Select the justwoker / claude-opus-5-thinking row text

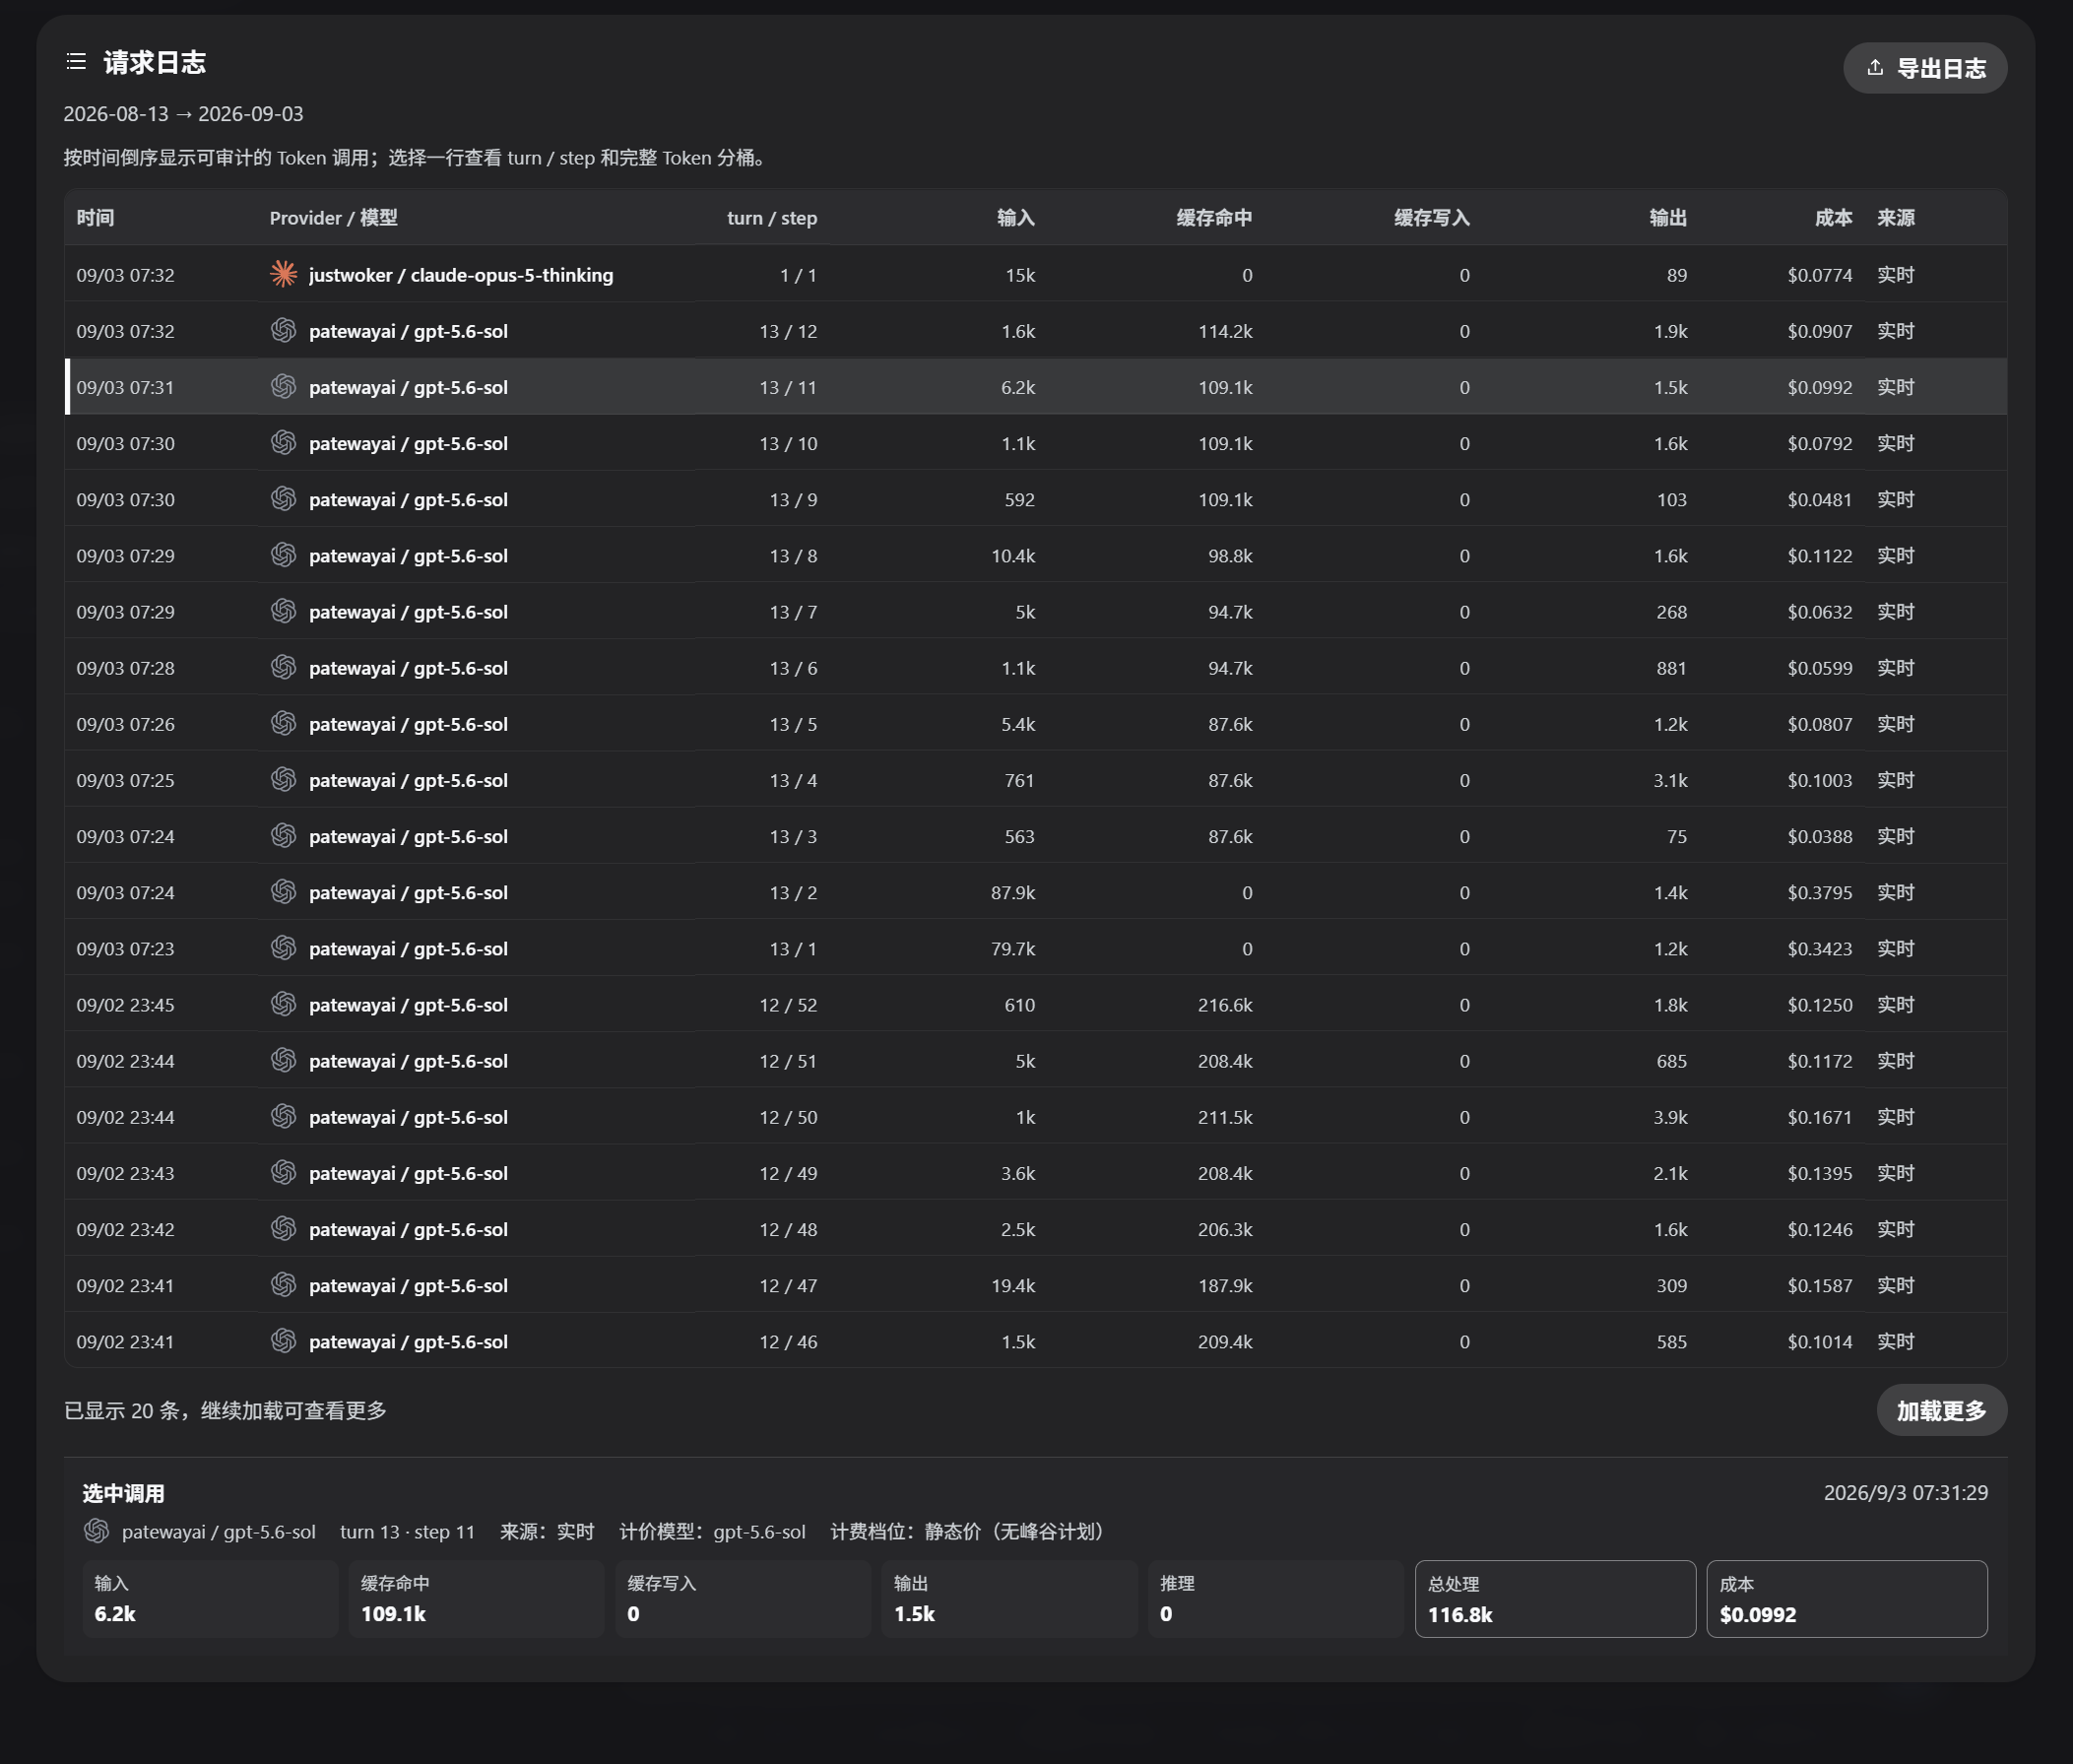(x=461, y=274)
